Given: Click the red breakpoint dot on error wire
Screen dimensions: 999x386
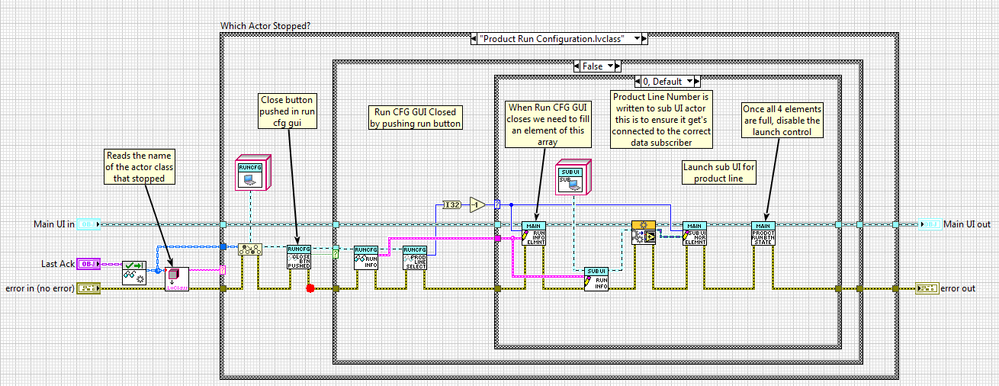Looking at the screenshot, I should pyautogui.click(x=310, y=289).
